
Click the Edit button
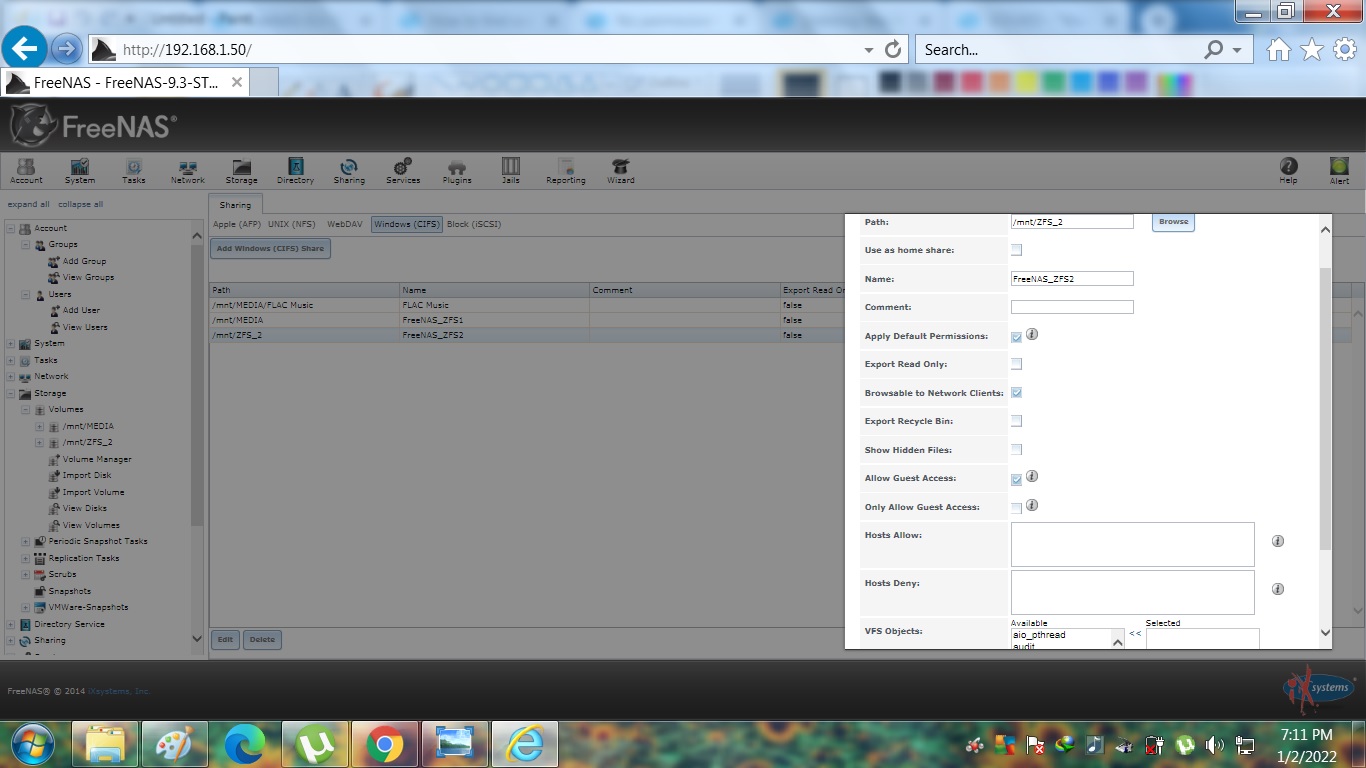pyautogui.click(x=225, y=639)
